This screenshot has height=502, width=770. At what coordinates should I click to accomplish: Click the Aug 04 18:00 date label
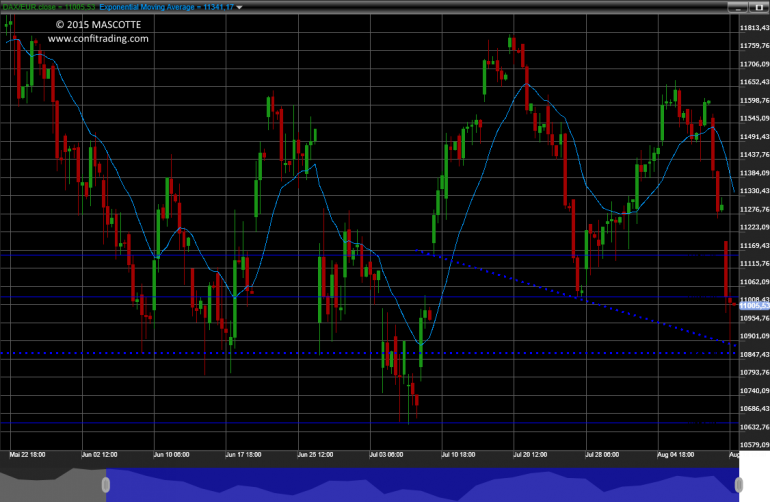click(x=675, y=455)
